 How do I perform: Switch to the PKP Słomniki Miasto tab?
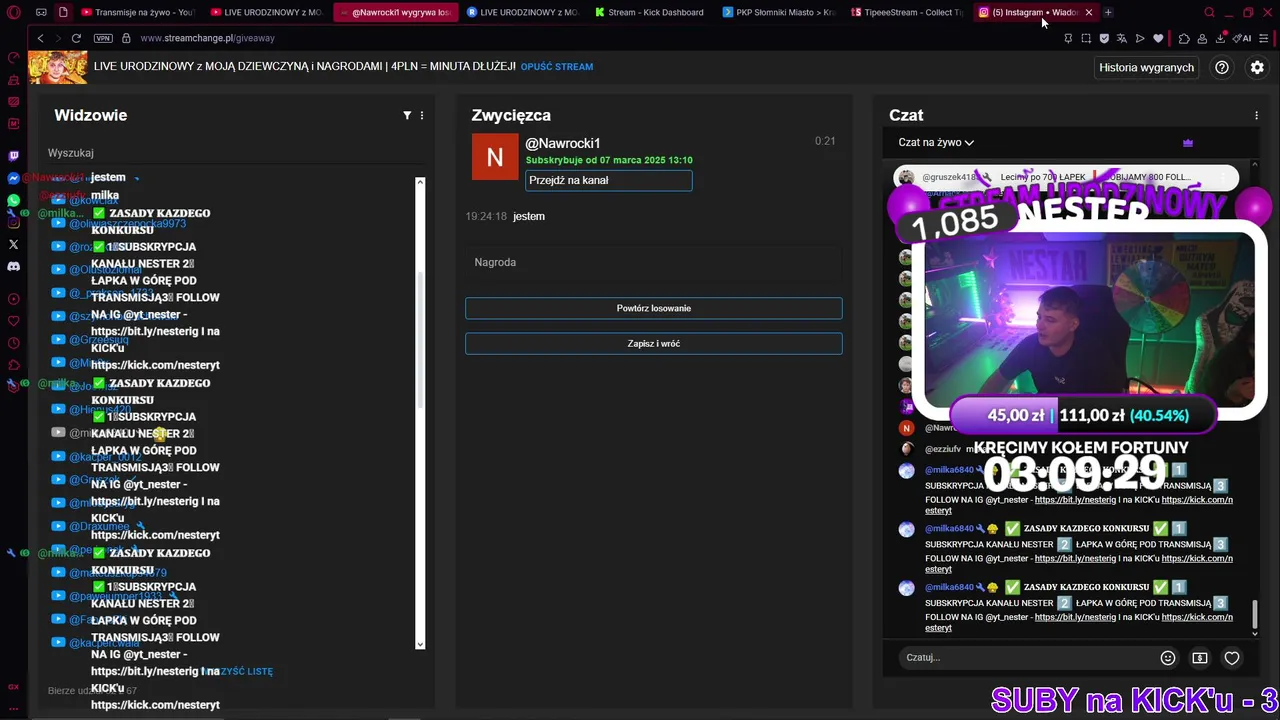tap(778, 12)
